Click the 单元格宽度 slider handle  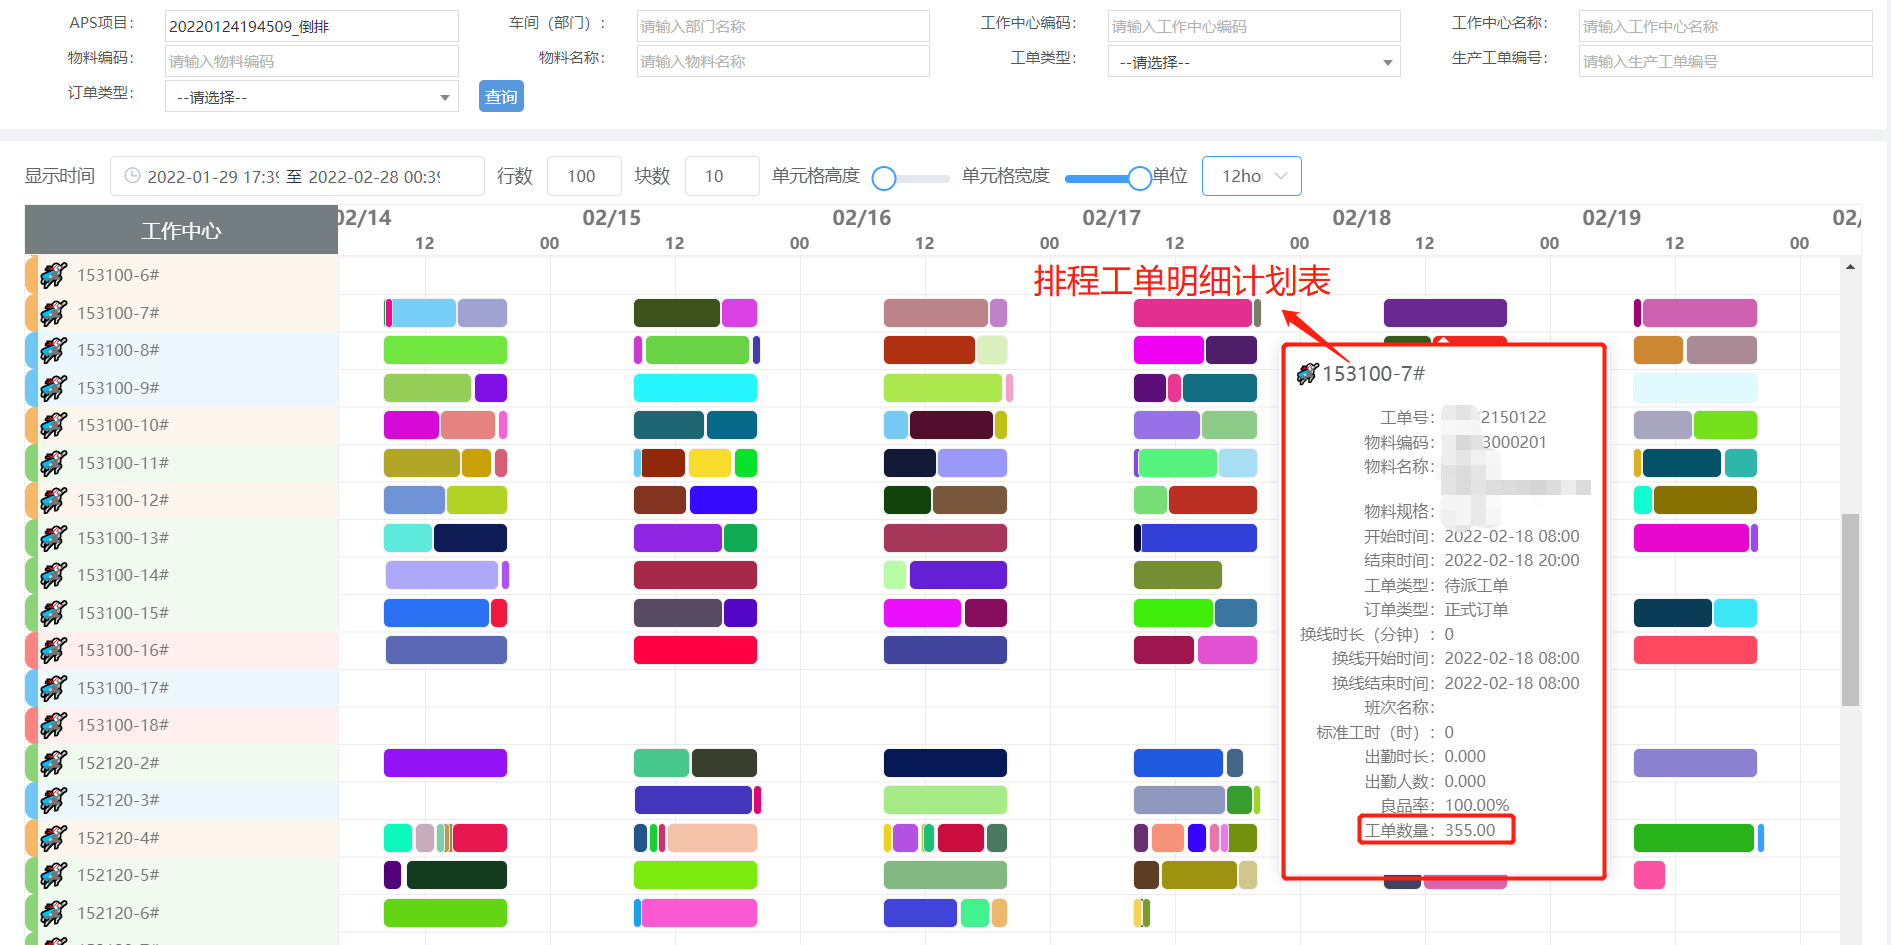pos(1140,177)
